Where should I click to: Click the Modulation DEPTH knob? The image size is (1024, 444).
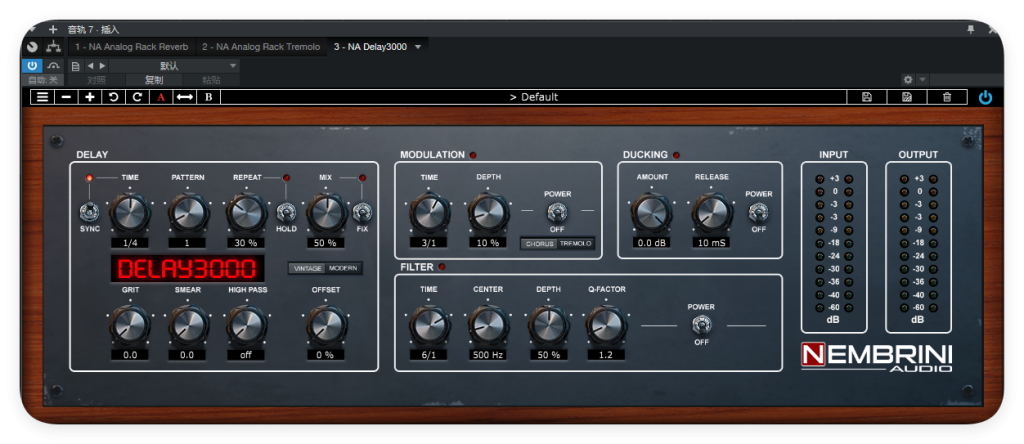(488, 212)
